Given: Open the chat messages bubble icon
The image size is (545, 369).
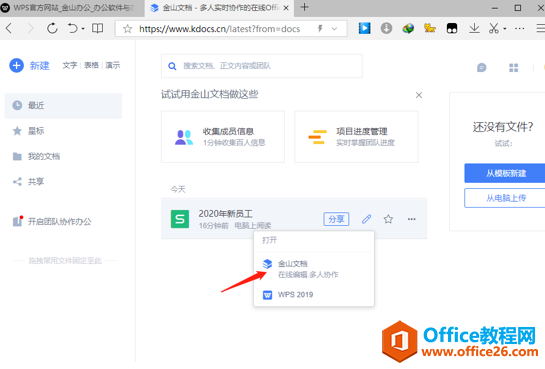Looking at the screenshot, I should (x=481, y=67).
